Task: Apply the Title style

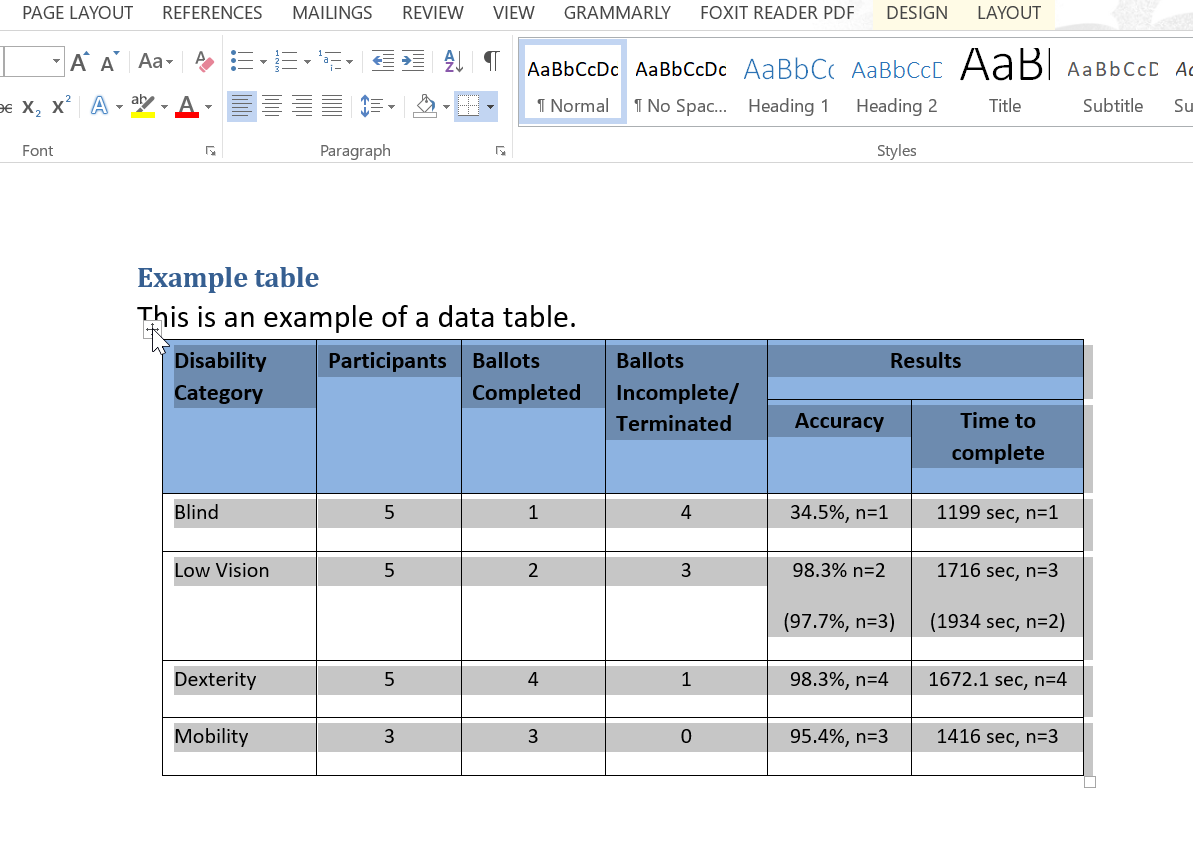Action: [1004, 80]
